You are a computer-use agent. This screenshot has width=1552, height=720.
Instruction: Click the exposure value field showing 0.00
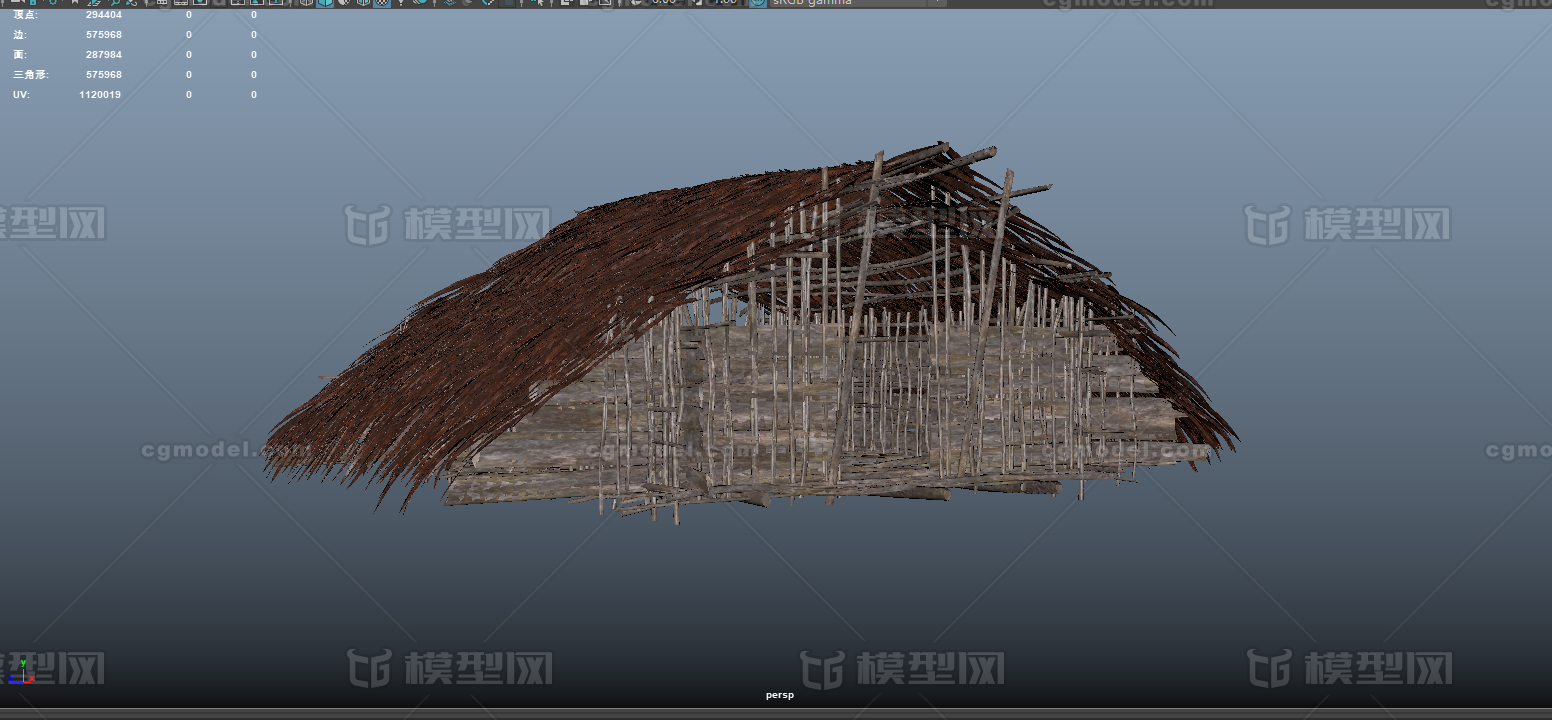click(663, 3)
